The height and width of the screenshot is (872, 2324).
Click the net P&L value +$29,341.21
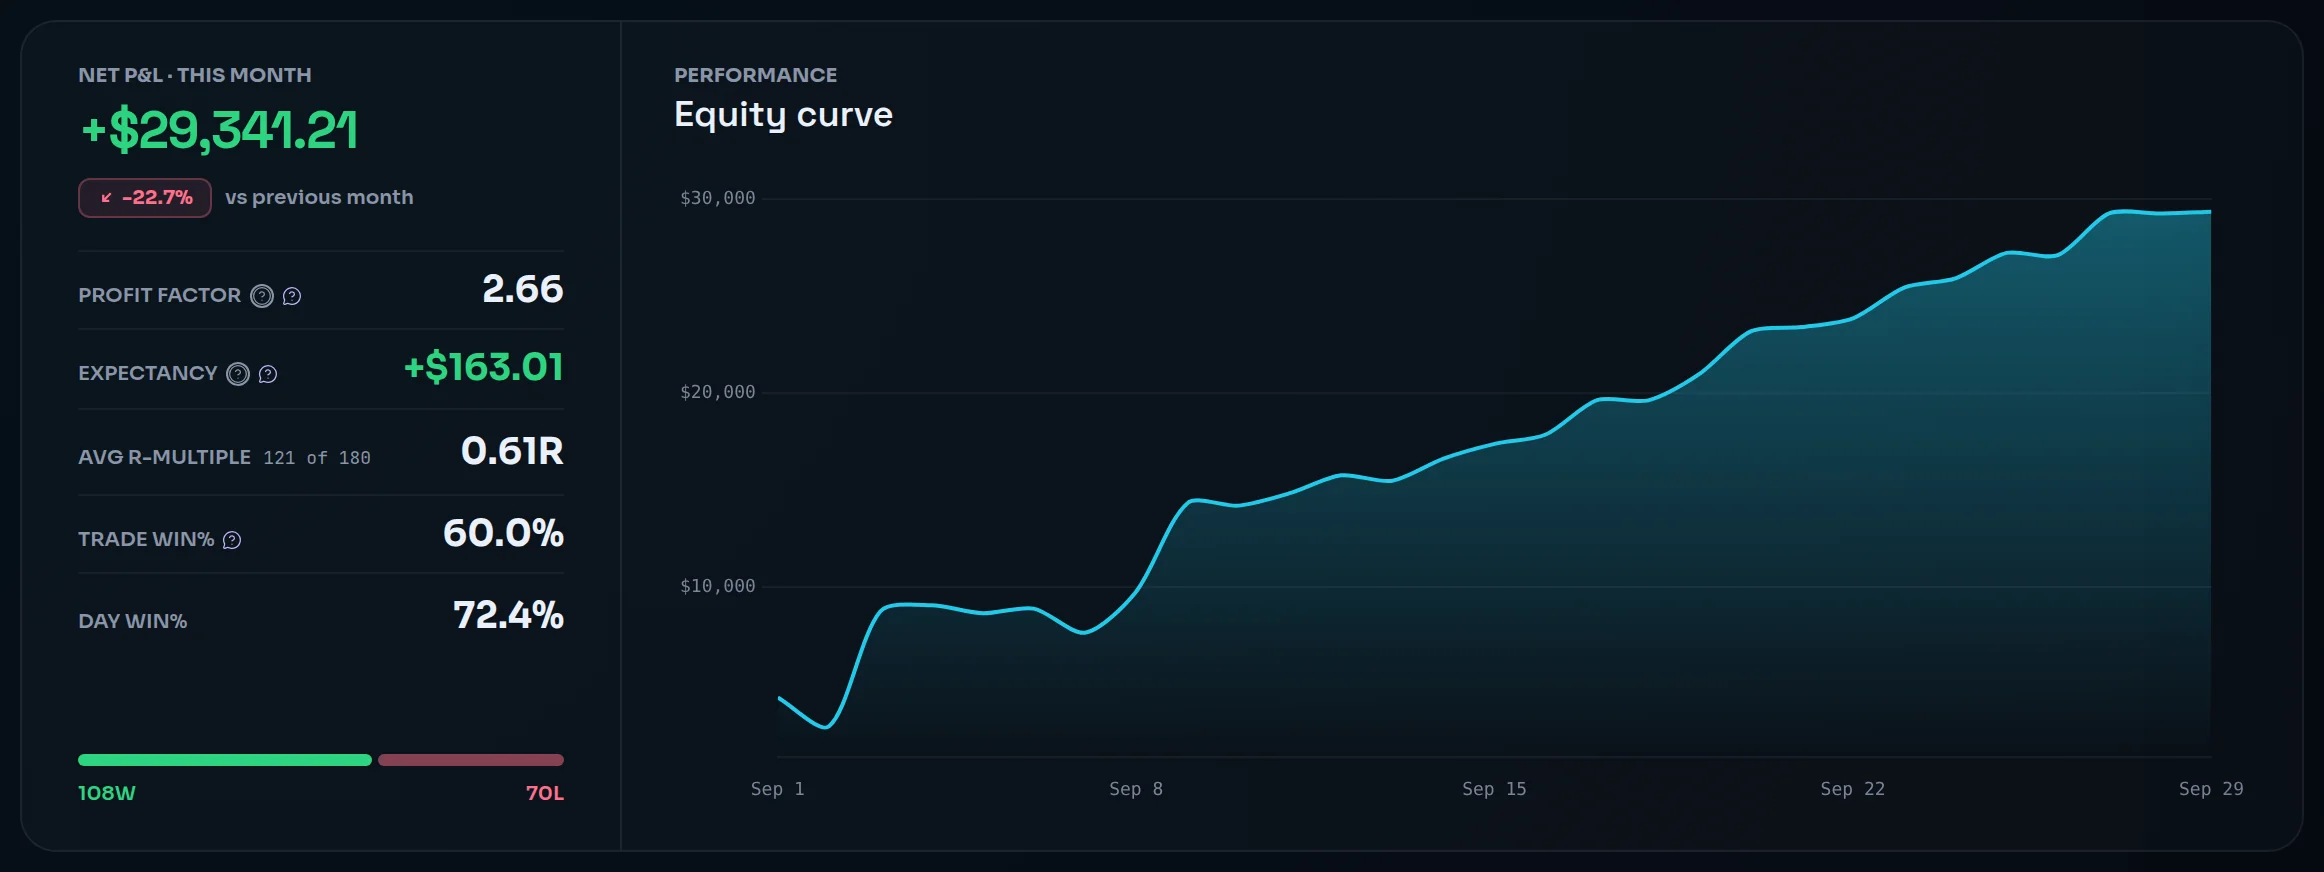[219, 130]
